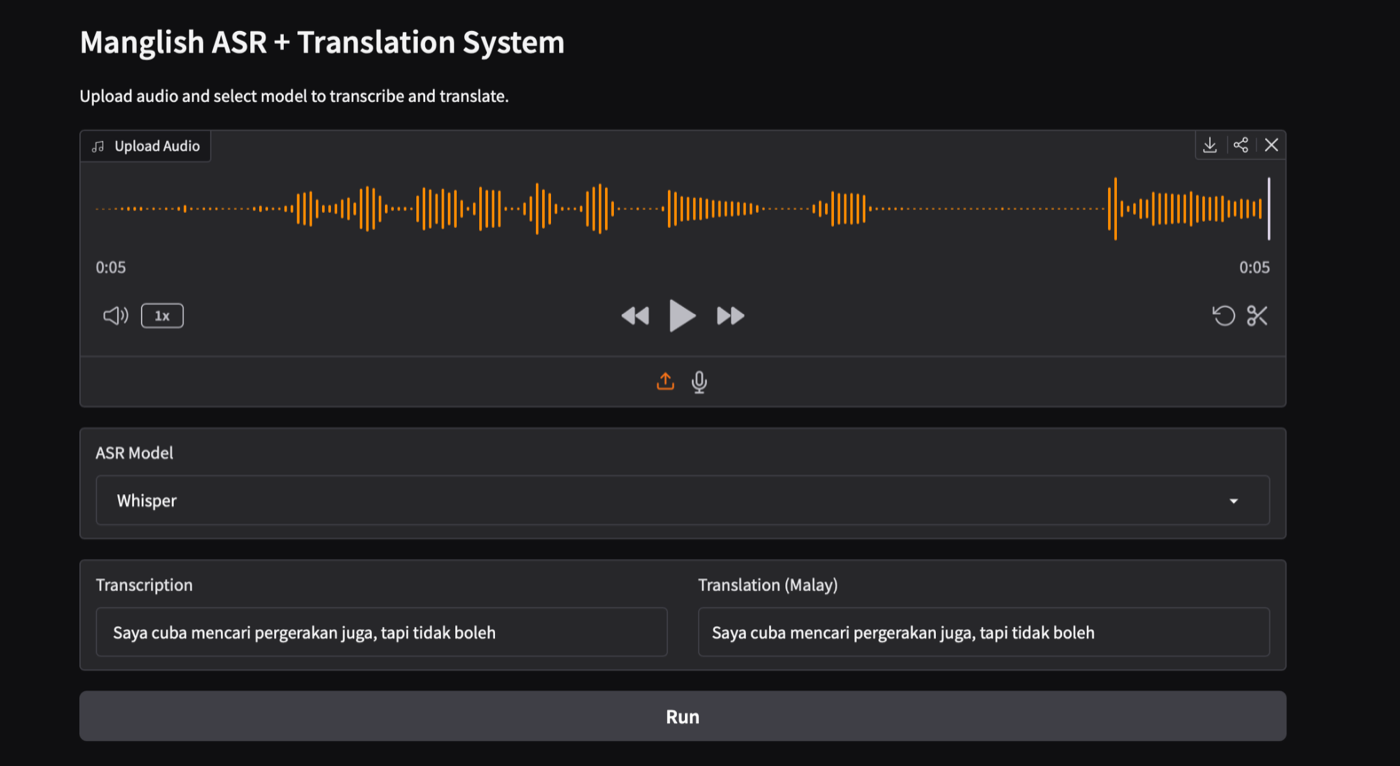Play the uploaded audio

point(683,316)
